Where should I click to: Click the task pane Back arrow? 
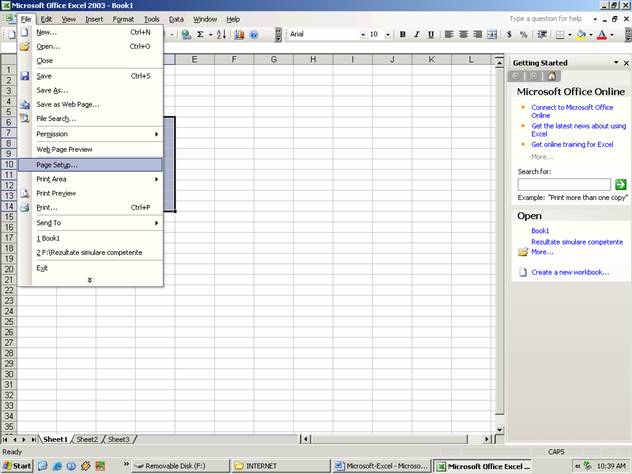click(x=516, y=76)
